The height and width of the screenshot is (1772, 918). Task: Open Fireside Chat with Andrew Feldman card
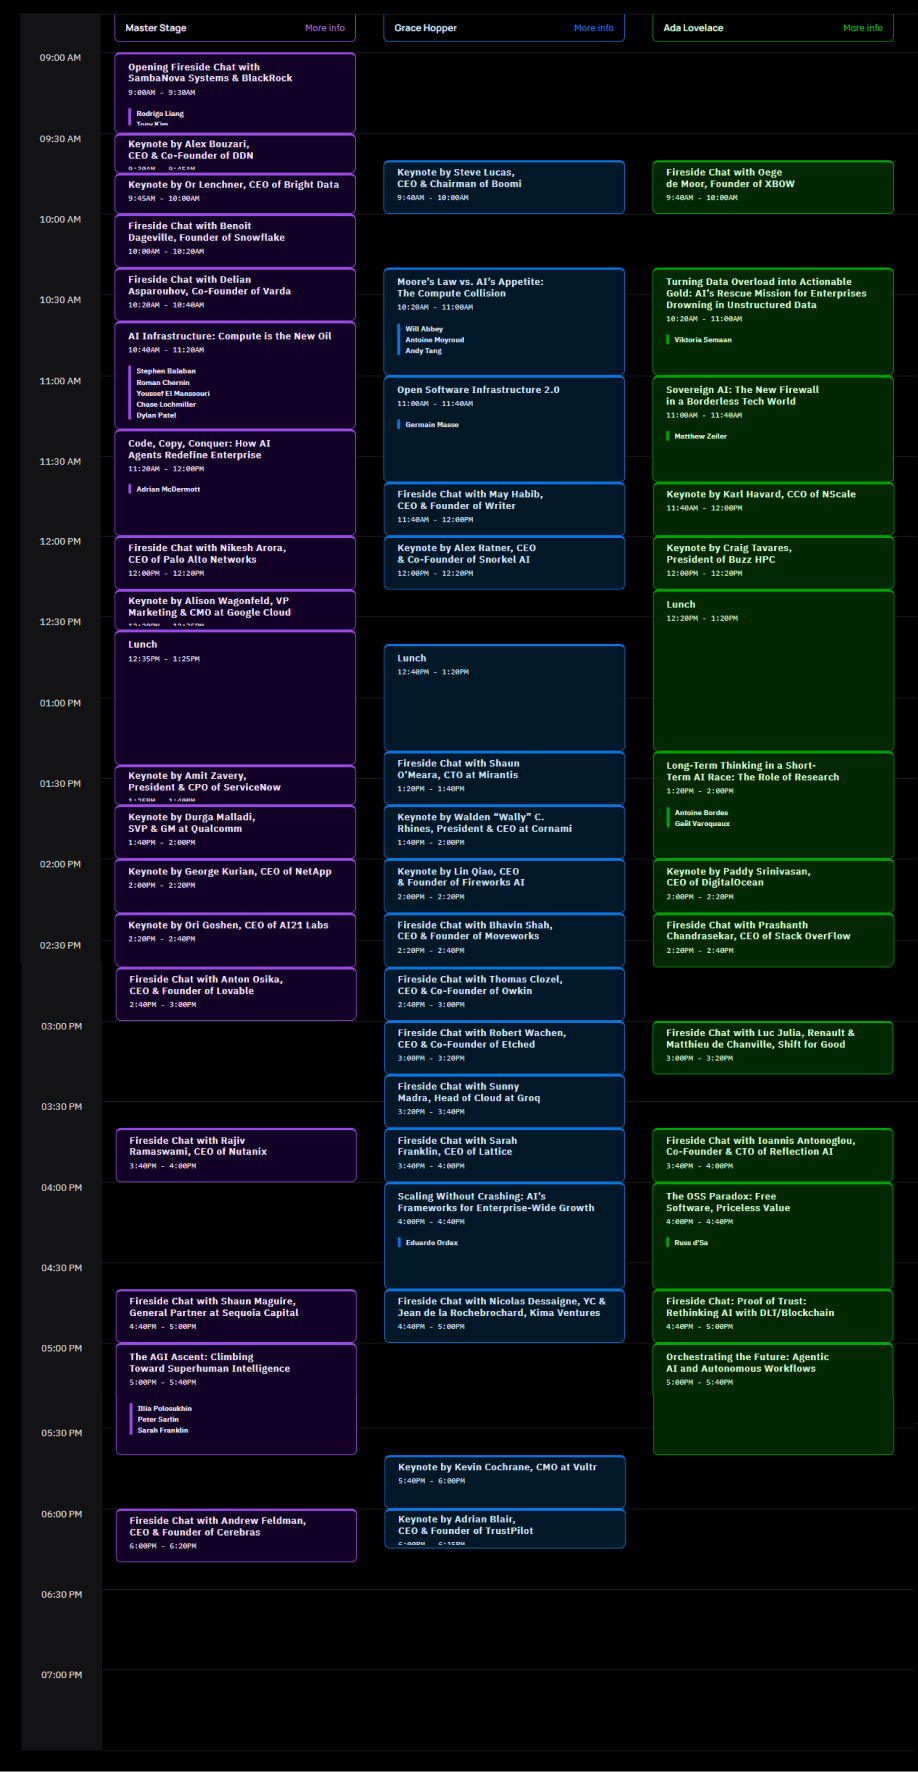tap(236, 1535)
